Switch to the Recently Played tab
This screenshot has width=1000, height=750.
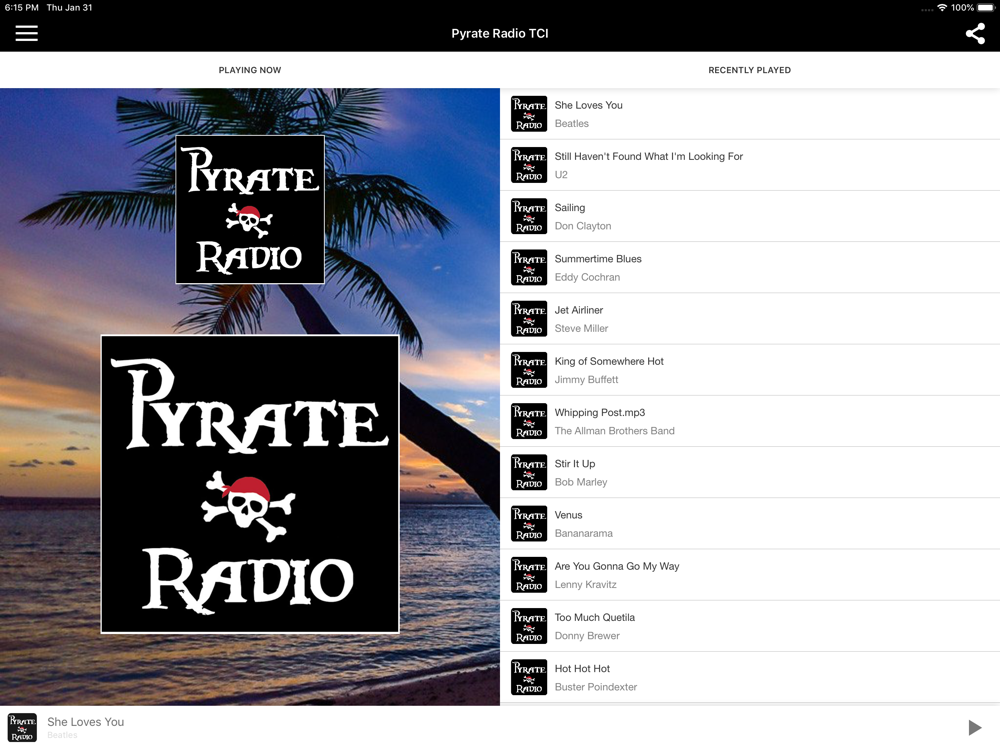click(749, 70)
